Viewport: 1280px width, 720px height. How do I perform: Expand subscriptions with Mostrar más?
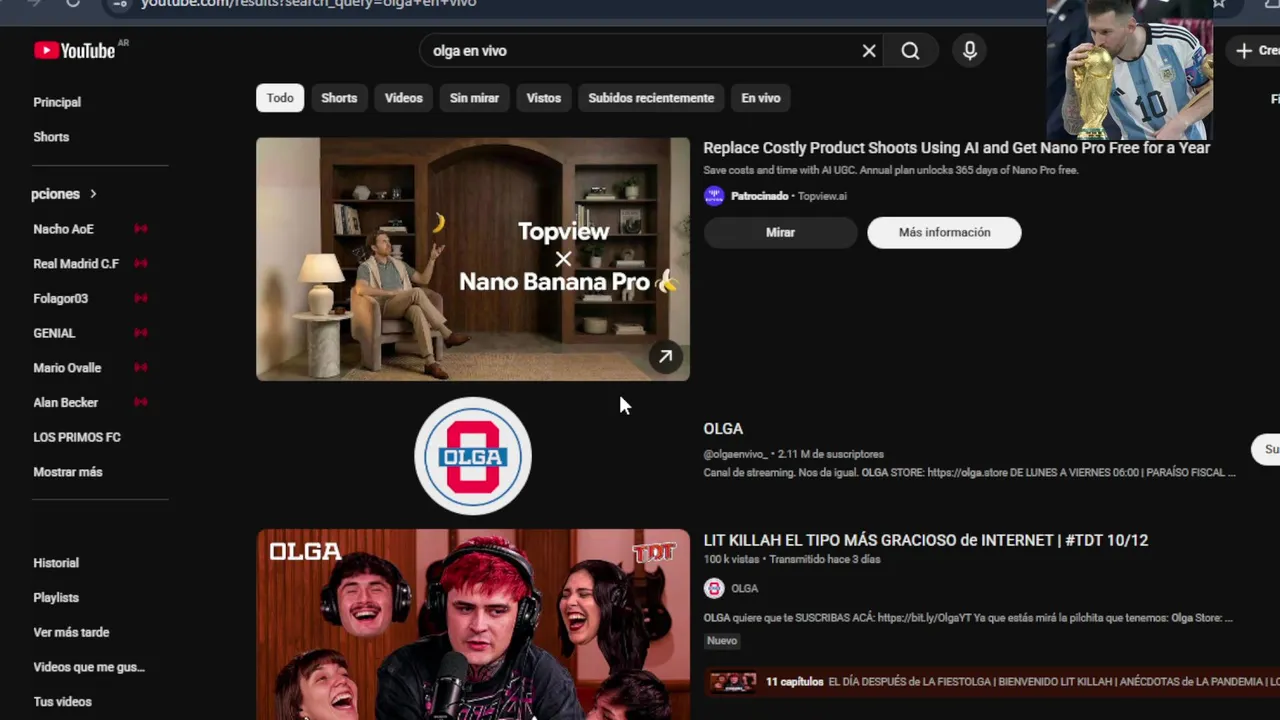(x=68, y=472)
